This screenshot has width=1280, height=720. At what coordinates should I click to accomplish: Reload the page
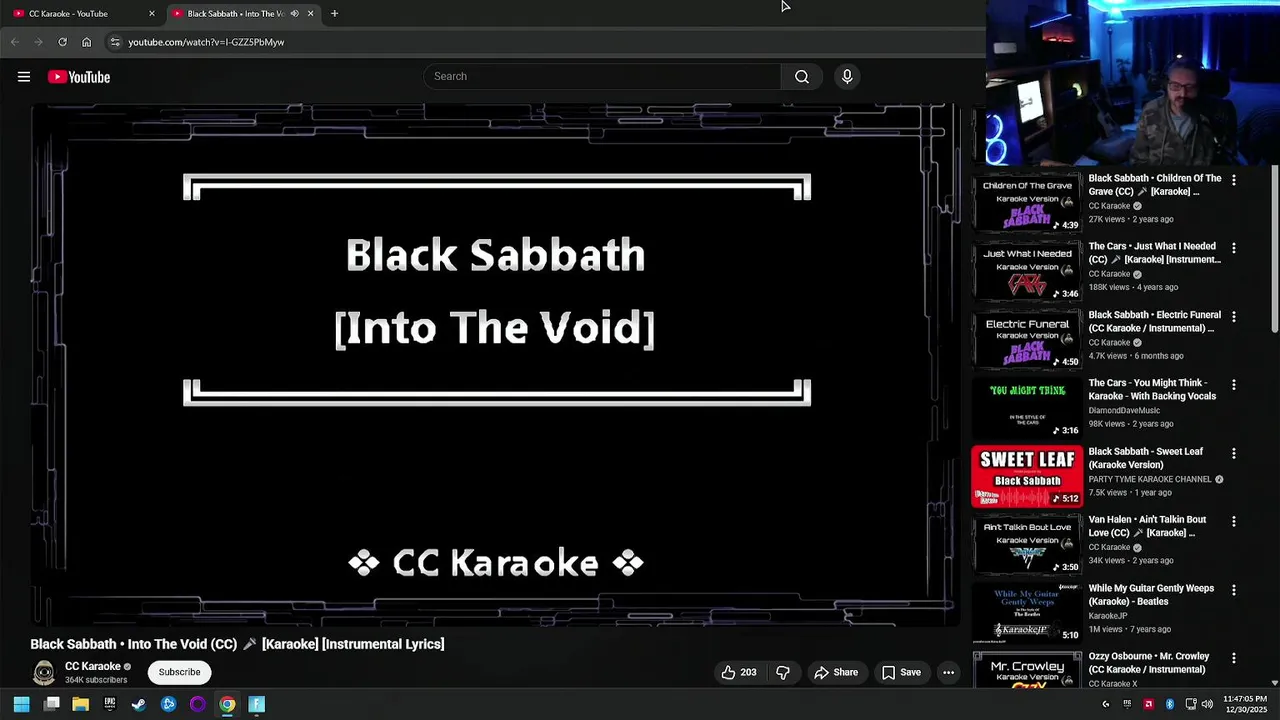point(62,42)
